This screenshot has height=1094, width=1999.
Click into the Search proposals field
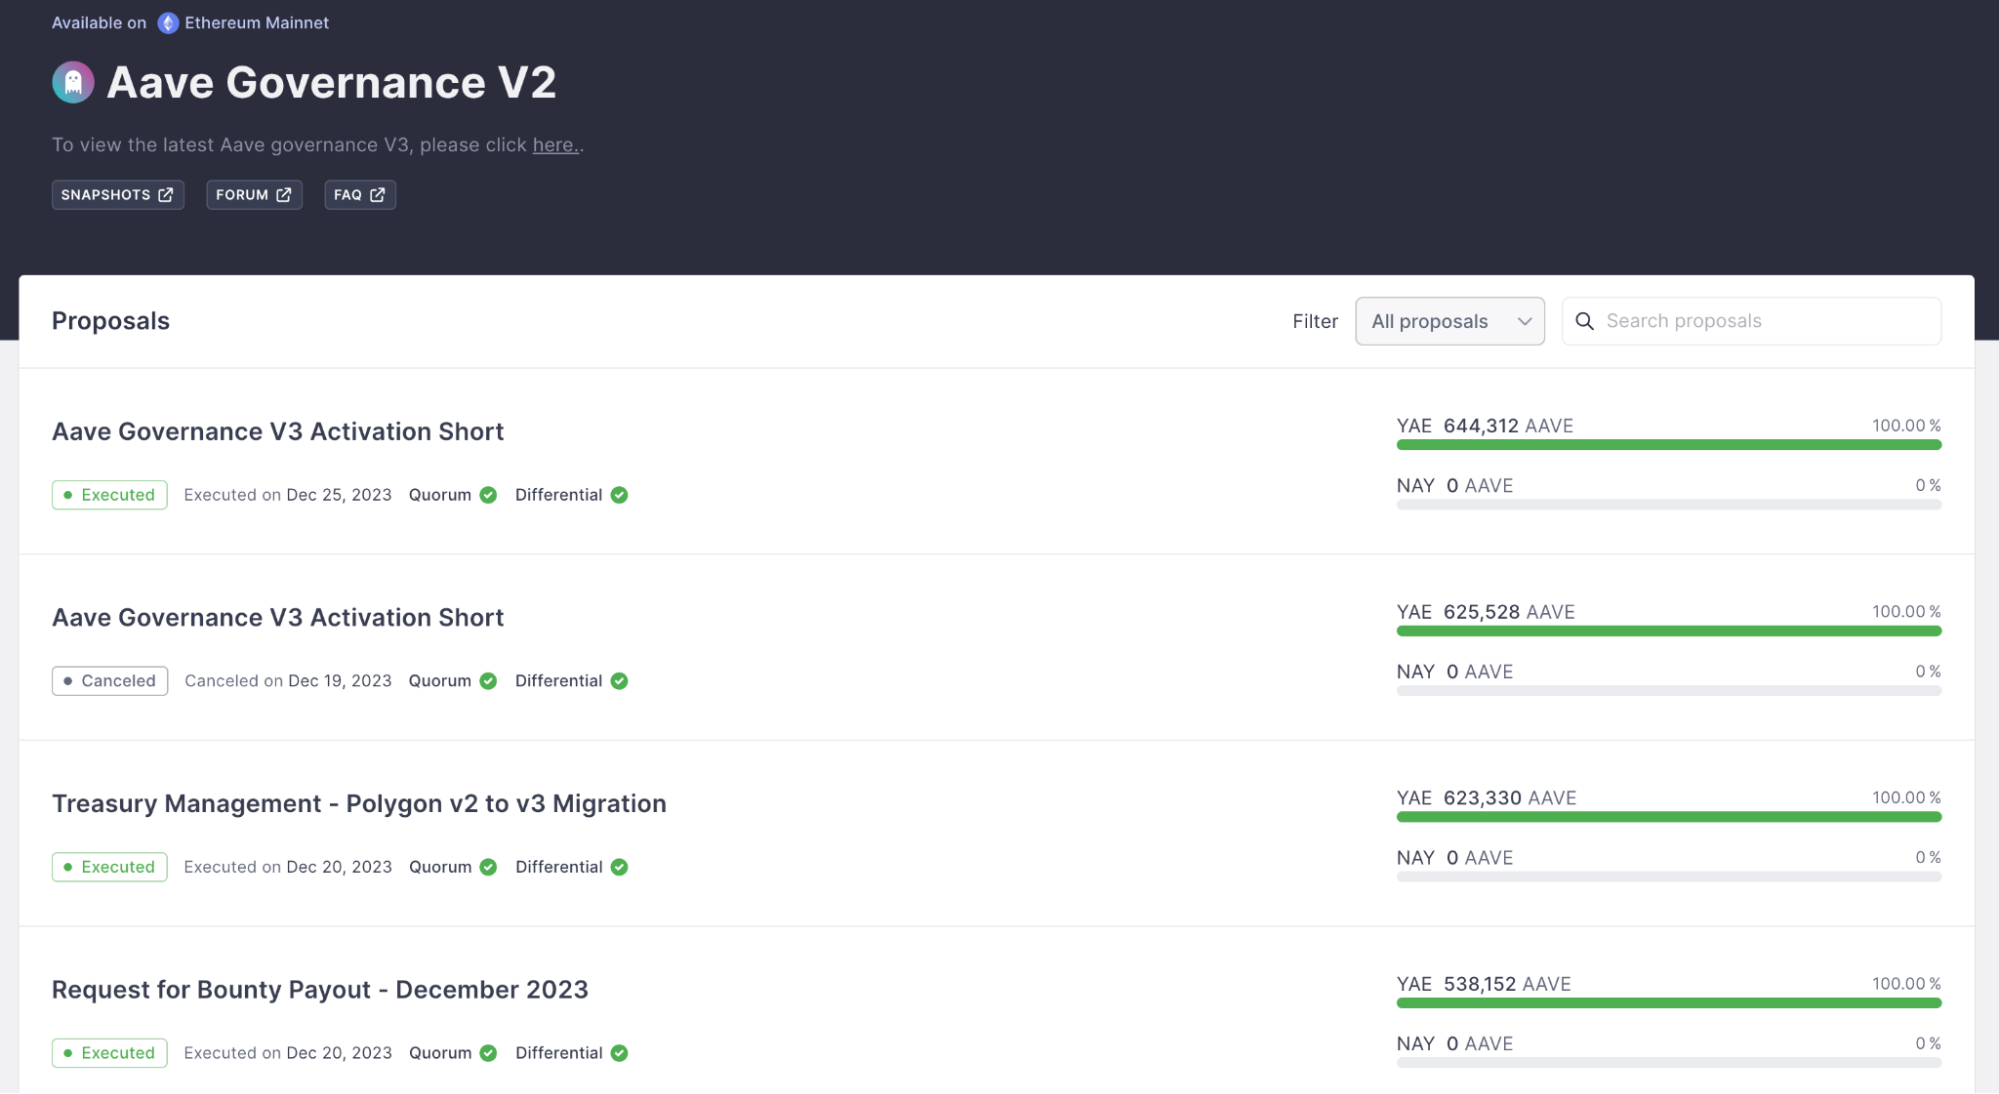(x=1765, y=321)
